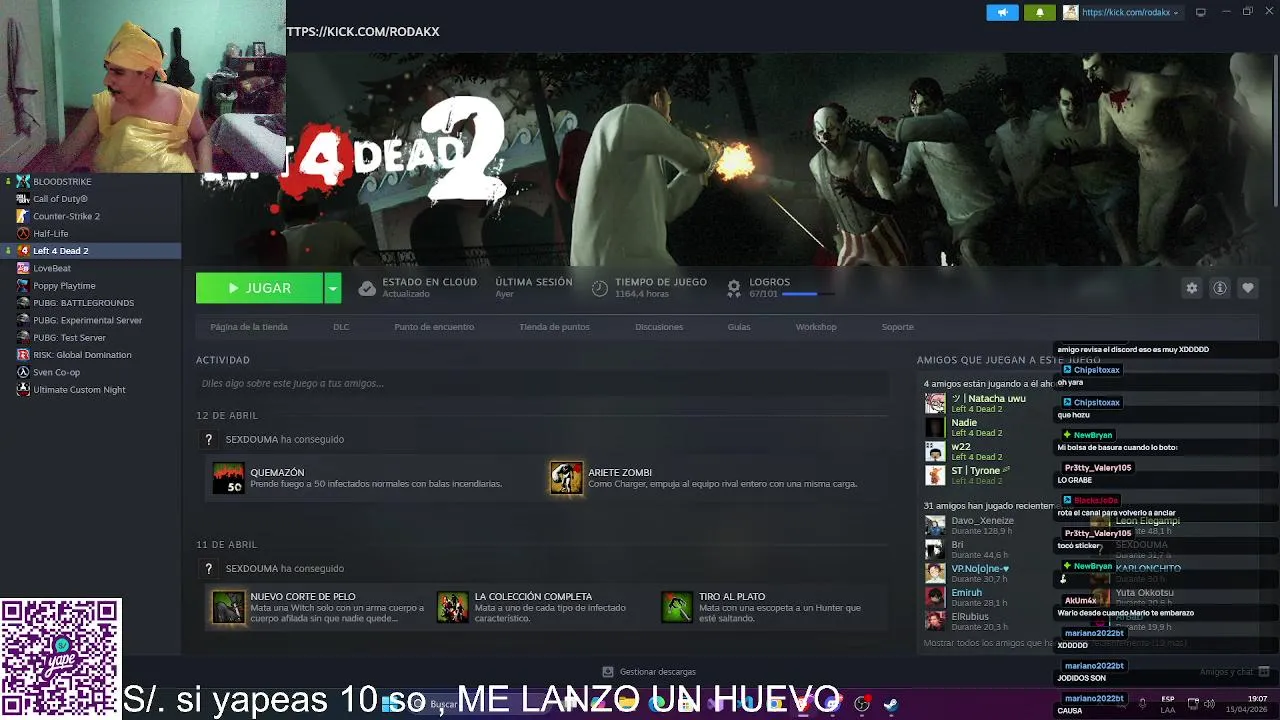Click the Logros achievements icon
This screenshot has height=720, width=1280.
tap(734, 288)
